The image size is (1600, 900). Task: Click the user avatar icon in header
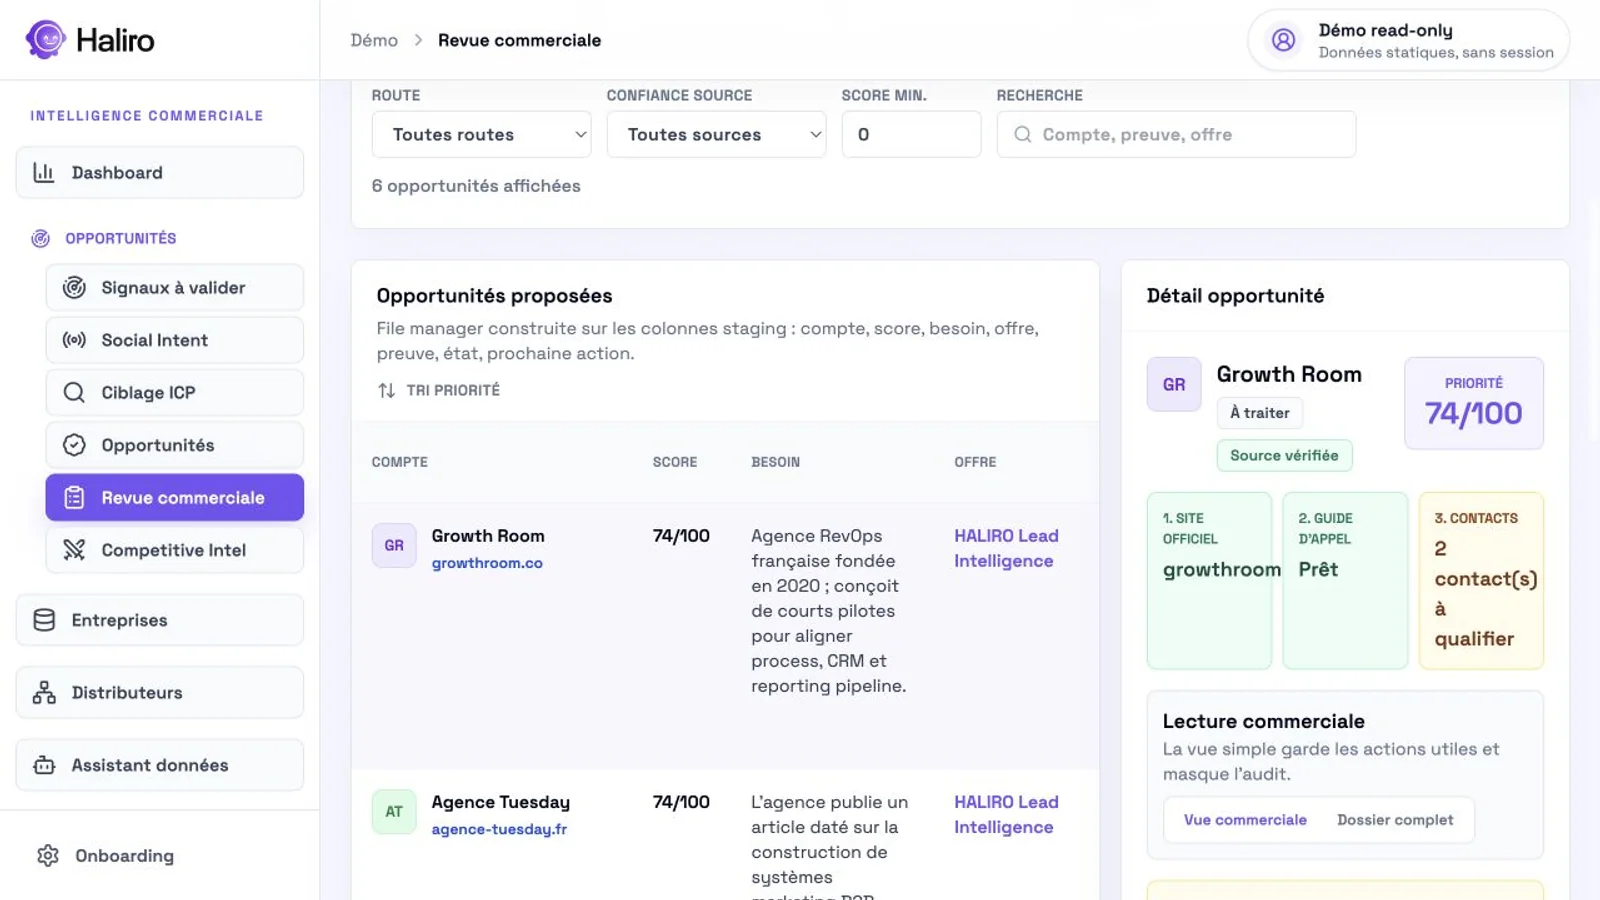coord(1283,40)
